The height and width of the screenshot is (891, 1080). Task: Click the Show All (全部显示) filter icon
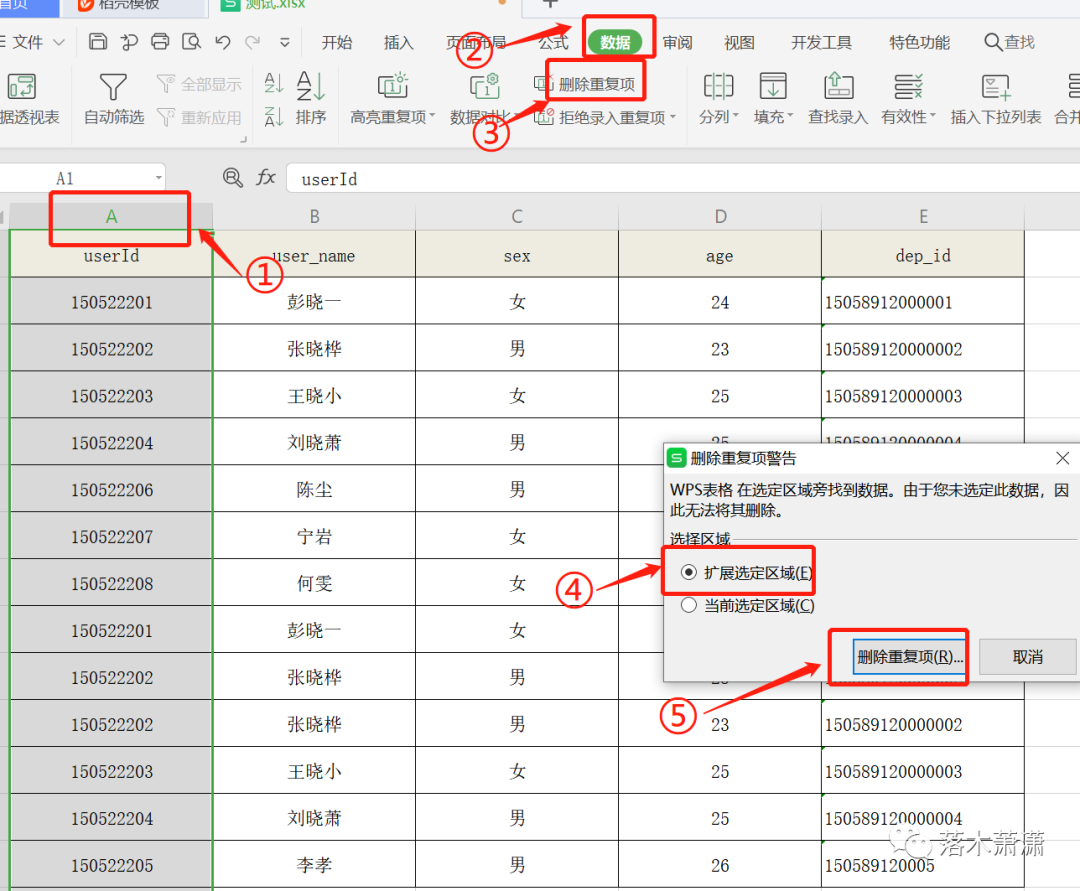(x=165, y=84)
